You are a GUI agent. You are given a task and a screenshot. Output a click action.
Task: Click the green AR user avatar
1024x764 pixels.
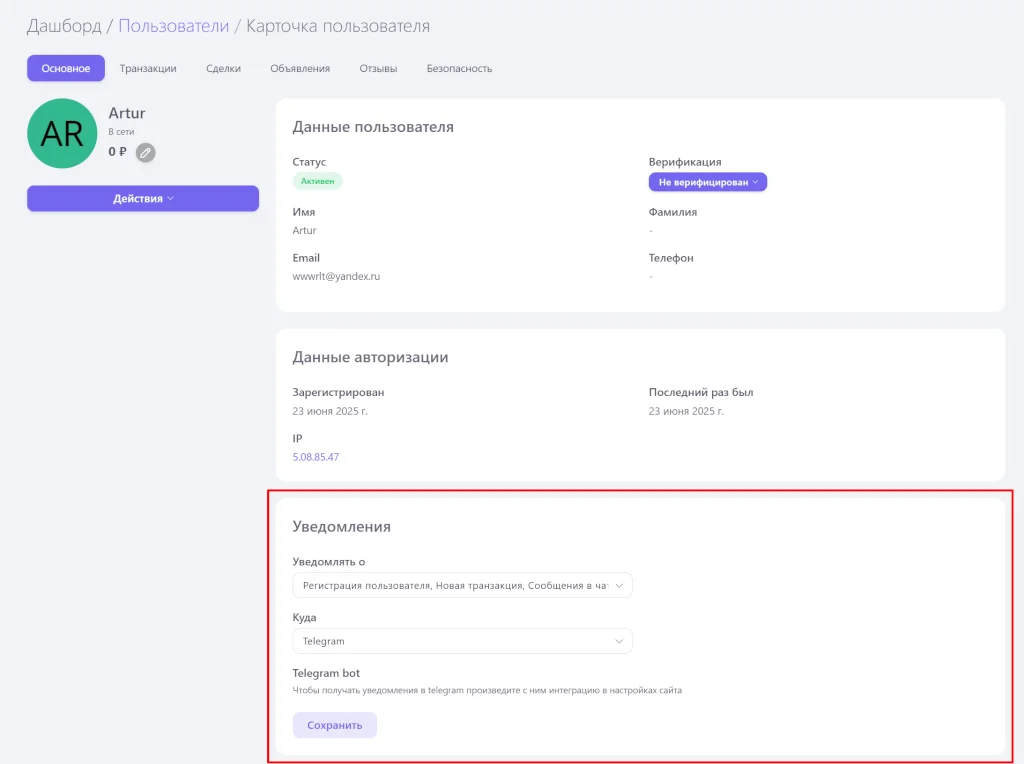[x=62, y=133]
